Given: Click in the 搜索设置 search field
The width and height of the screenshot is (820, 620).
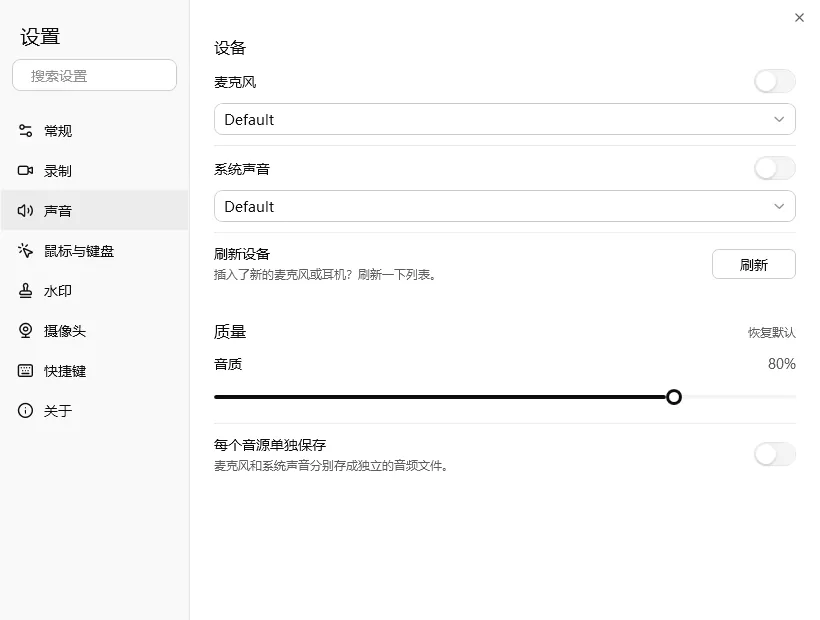Looking at the screenshot, I should pyautogui.click(x=95, y=75).
